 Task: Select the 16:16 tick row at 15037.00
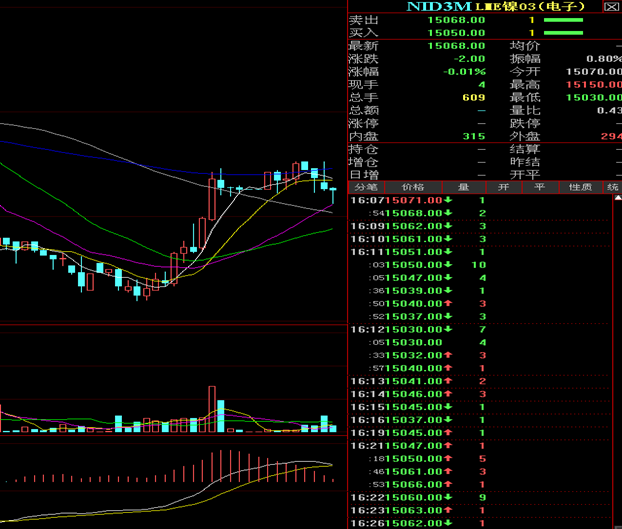(480, 420)
